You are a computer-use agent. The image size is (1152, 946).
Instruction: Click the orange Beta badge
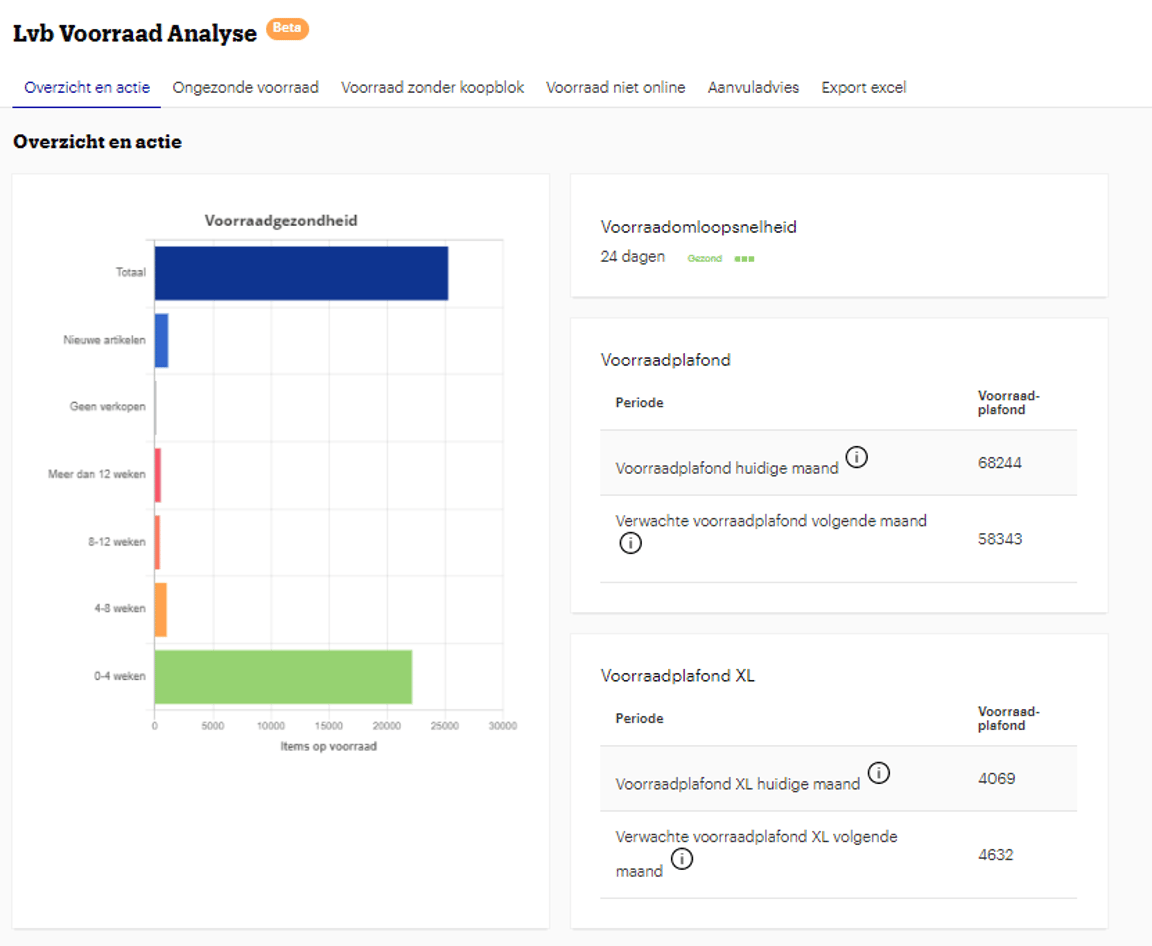tap(287, 29)
